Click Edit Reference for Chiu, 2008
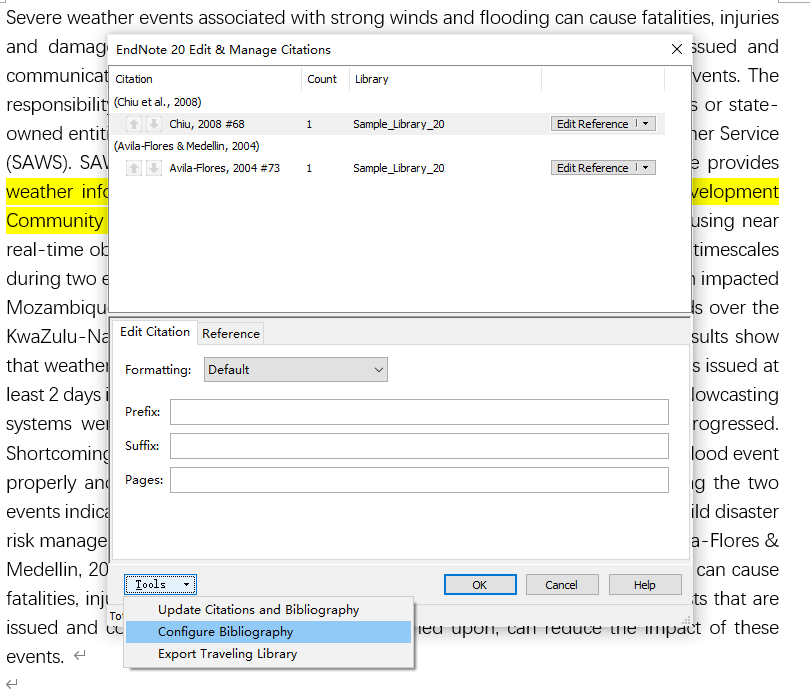This screenshot has height=700, width=810. 592,124
